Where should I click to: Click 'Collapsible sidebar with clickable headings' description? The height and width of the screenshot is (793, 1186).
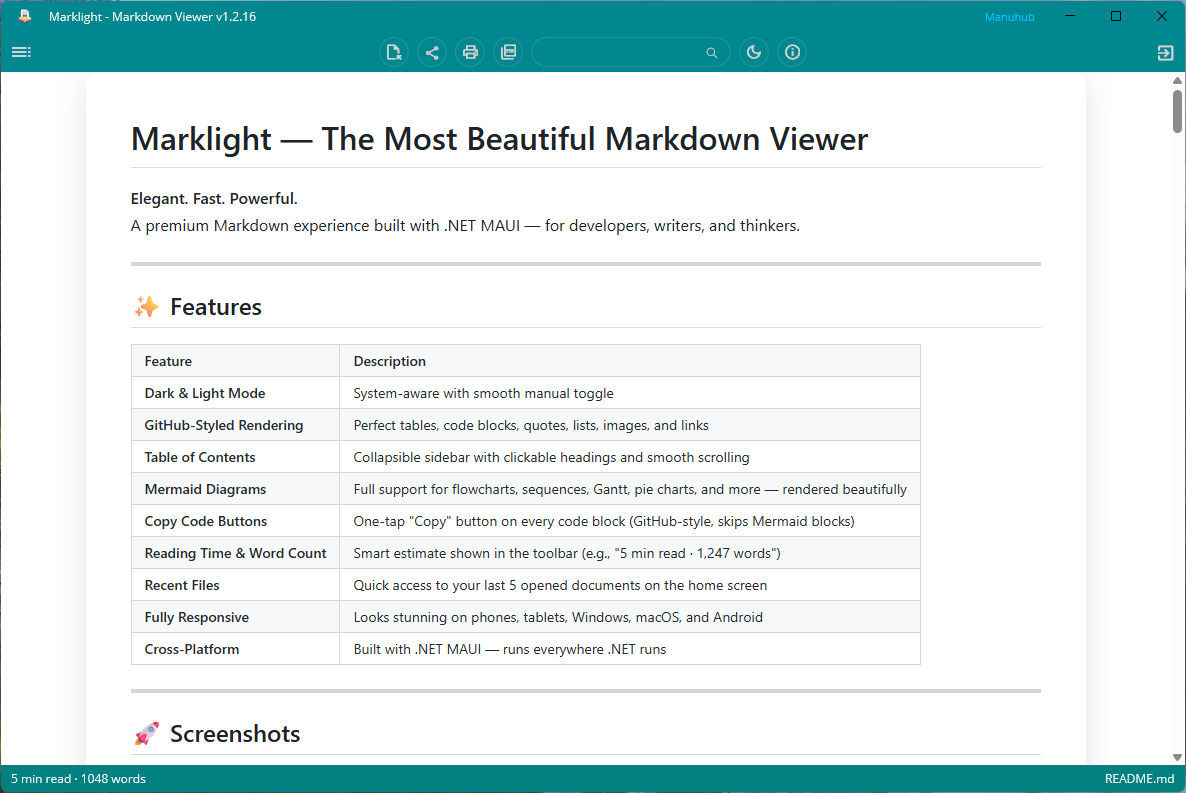[x=551, y=457]
